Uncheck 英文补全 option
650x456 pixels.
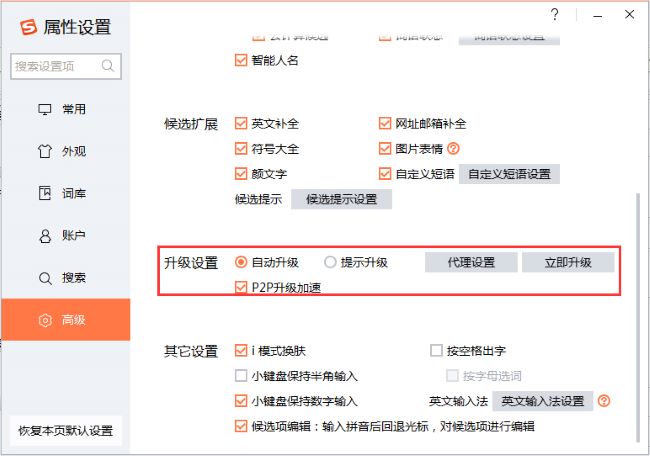(241, 123)
